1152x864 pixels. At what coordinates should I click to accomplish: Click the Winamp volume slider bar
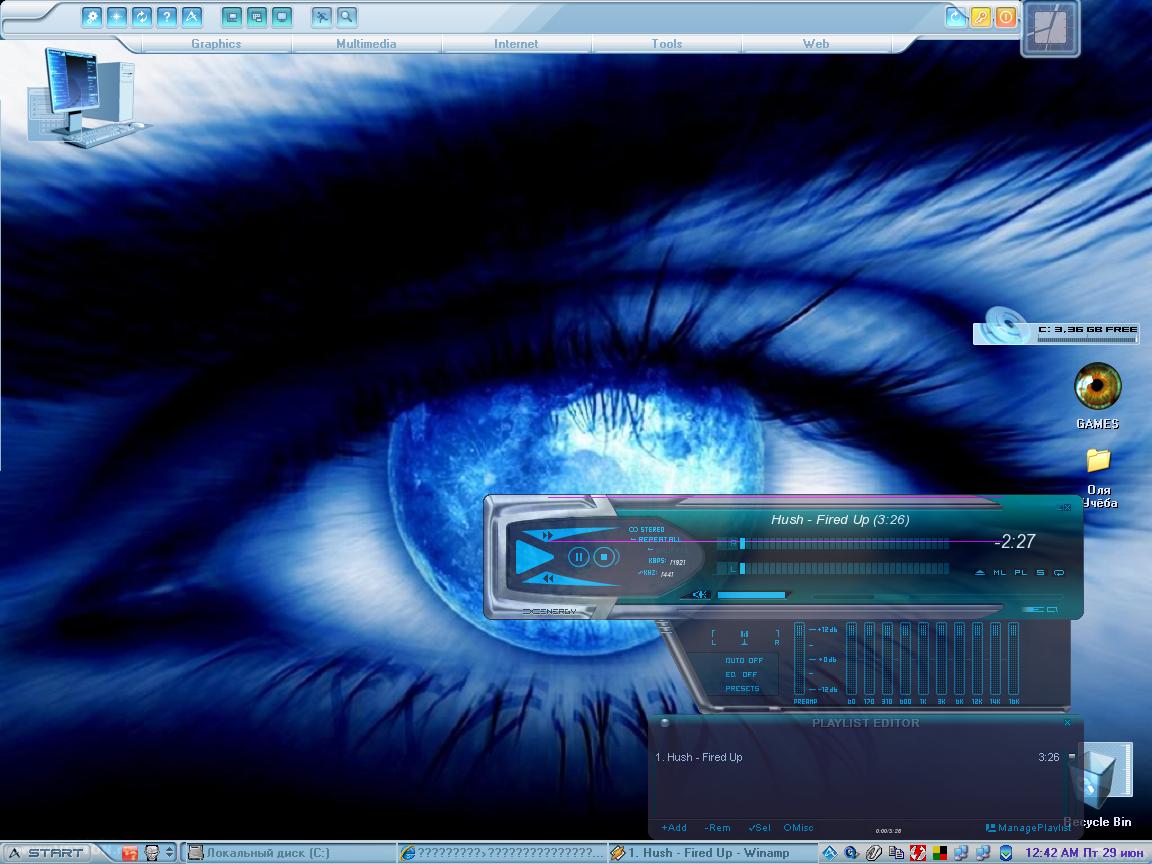751,595
